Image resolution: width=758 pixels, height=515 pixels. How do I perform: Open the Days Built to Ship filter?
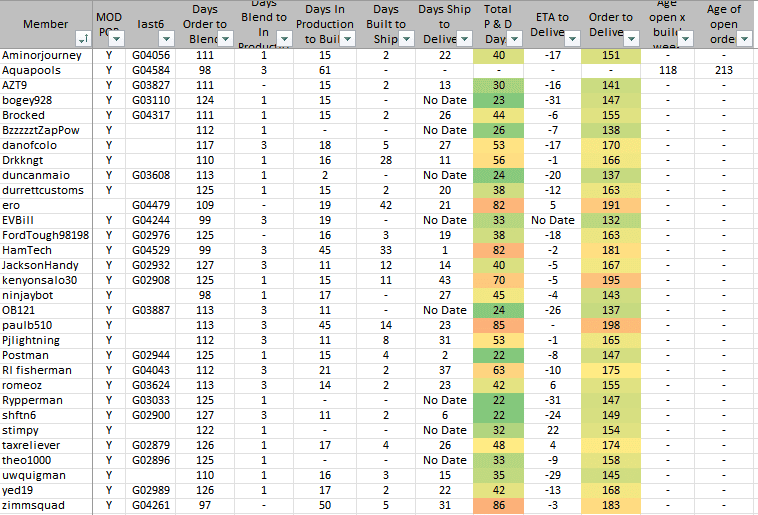pos(407,38)
